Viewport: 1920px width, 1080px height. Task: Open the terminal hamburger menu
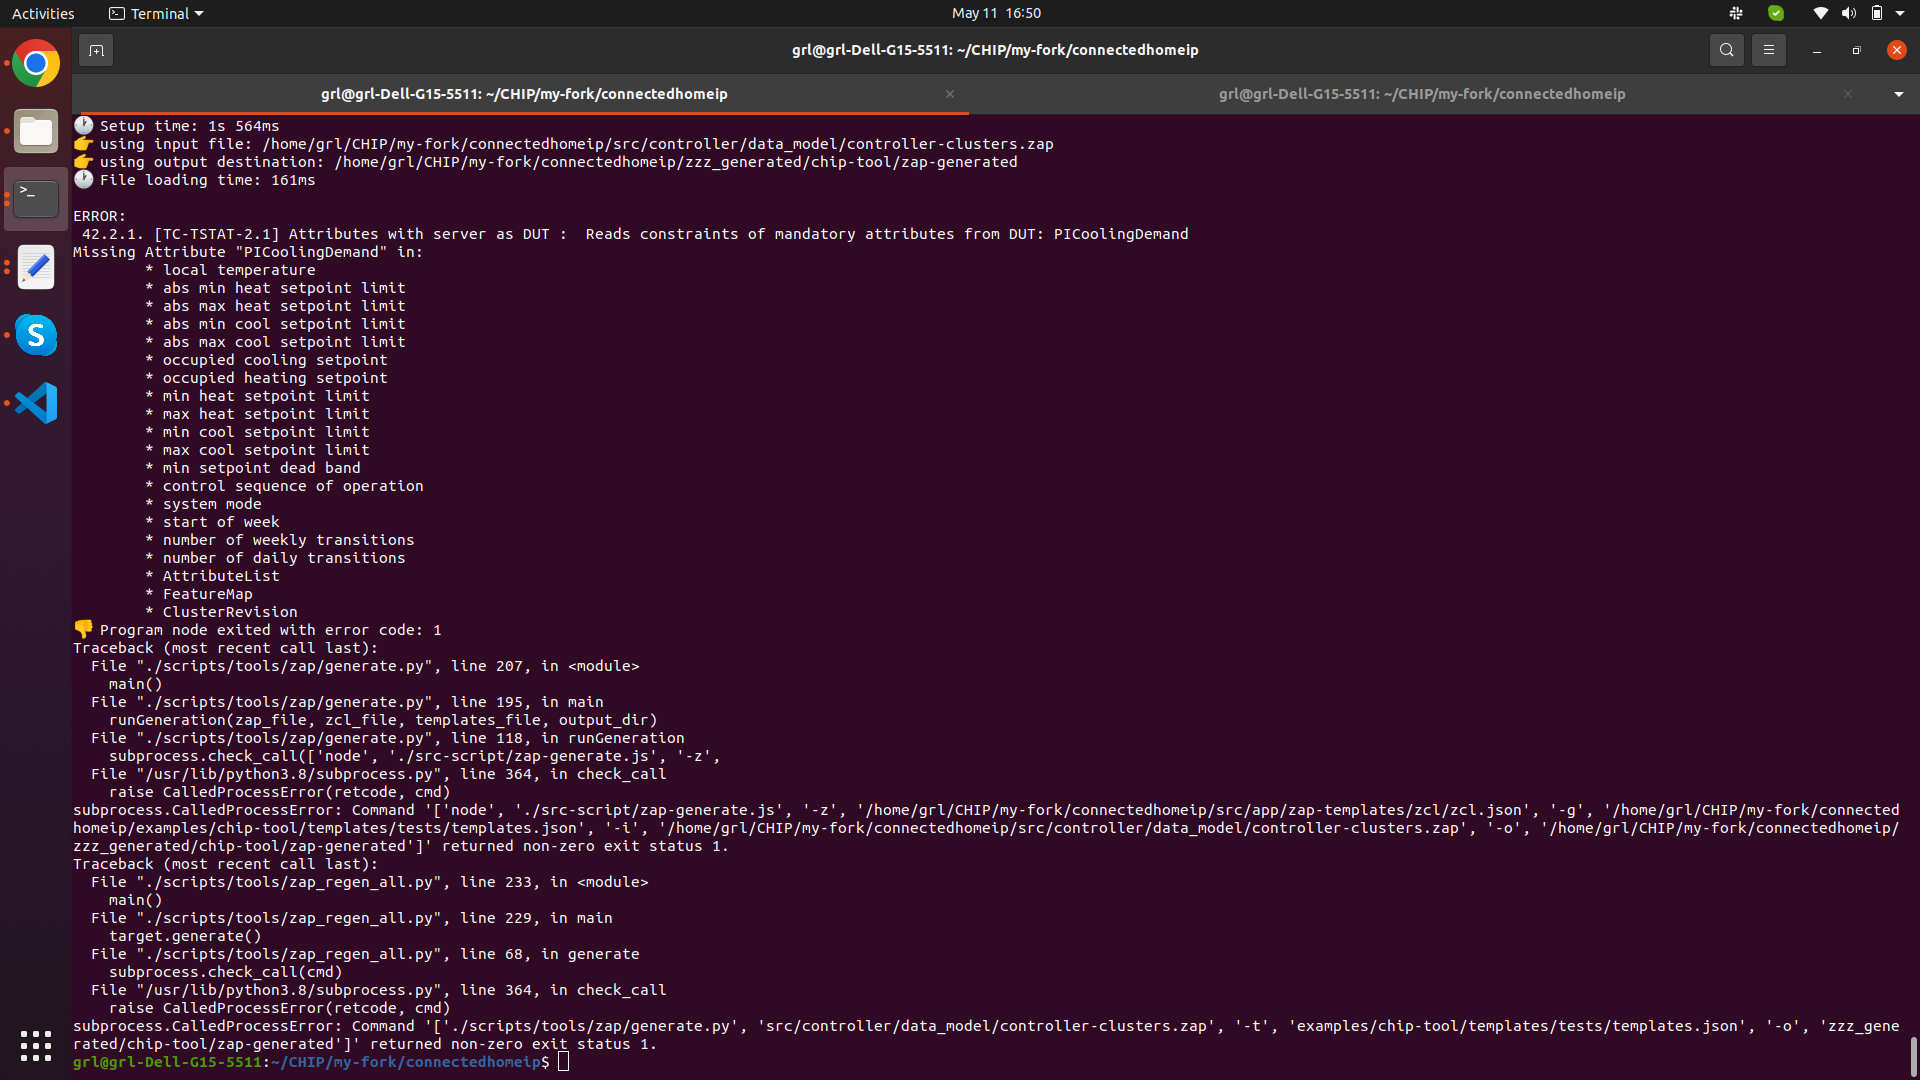pyautogui.click(x=1768, y=49)
